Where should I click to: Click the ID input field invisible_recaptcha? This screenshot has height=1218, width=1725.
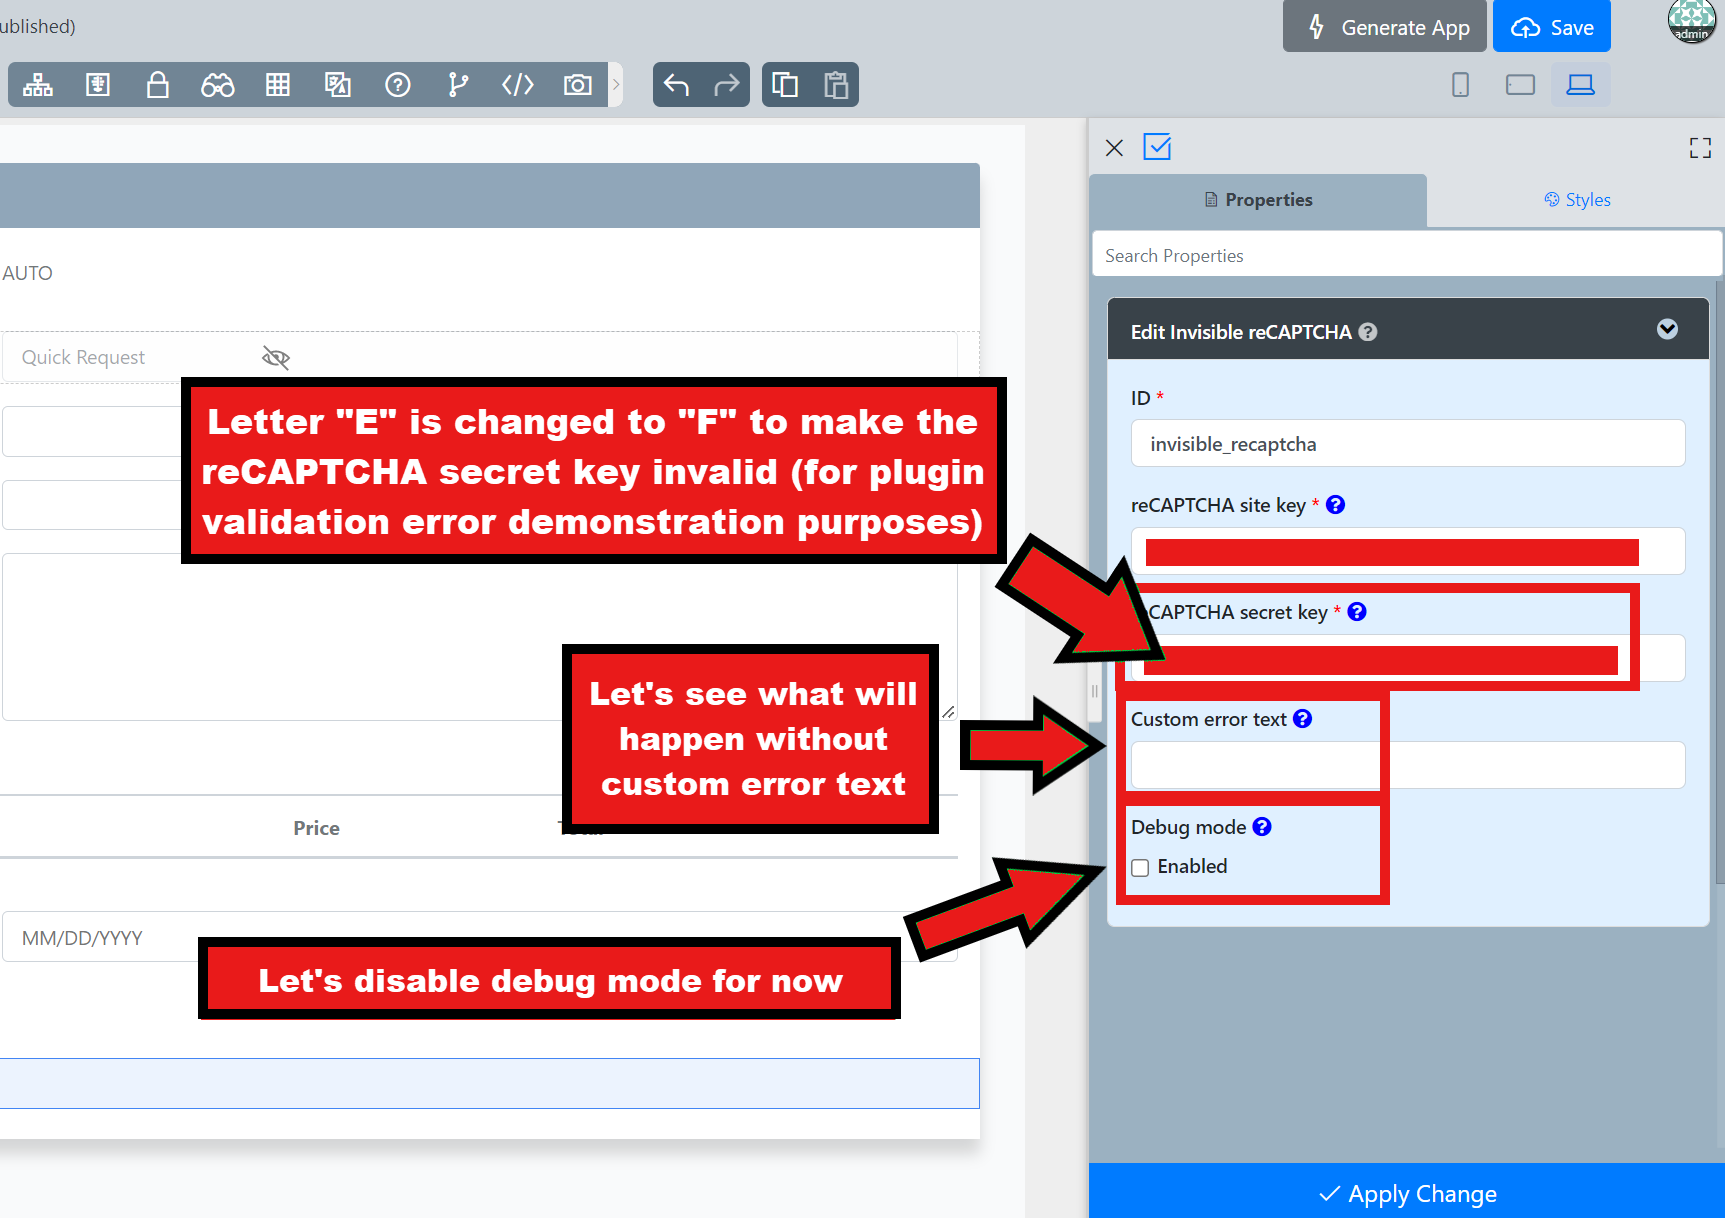click(x=1408, y=443)
